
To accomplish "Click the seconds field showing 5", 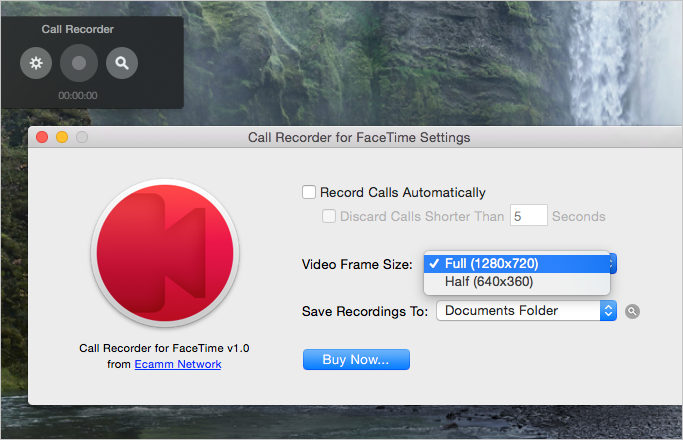I will click(x=528, y=215).
